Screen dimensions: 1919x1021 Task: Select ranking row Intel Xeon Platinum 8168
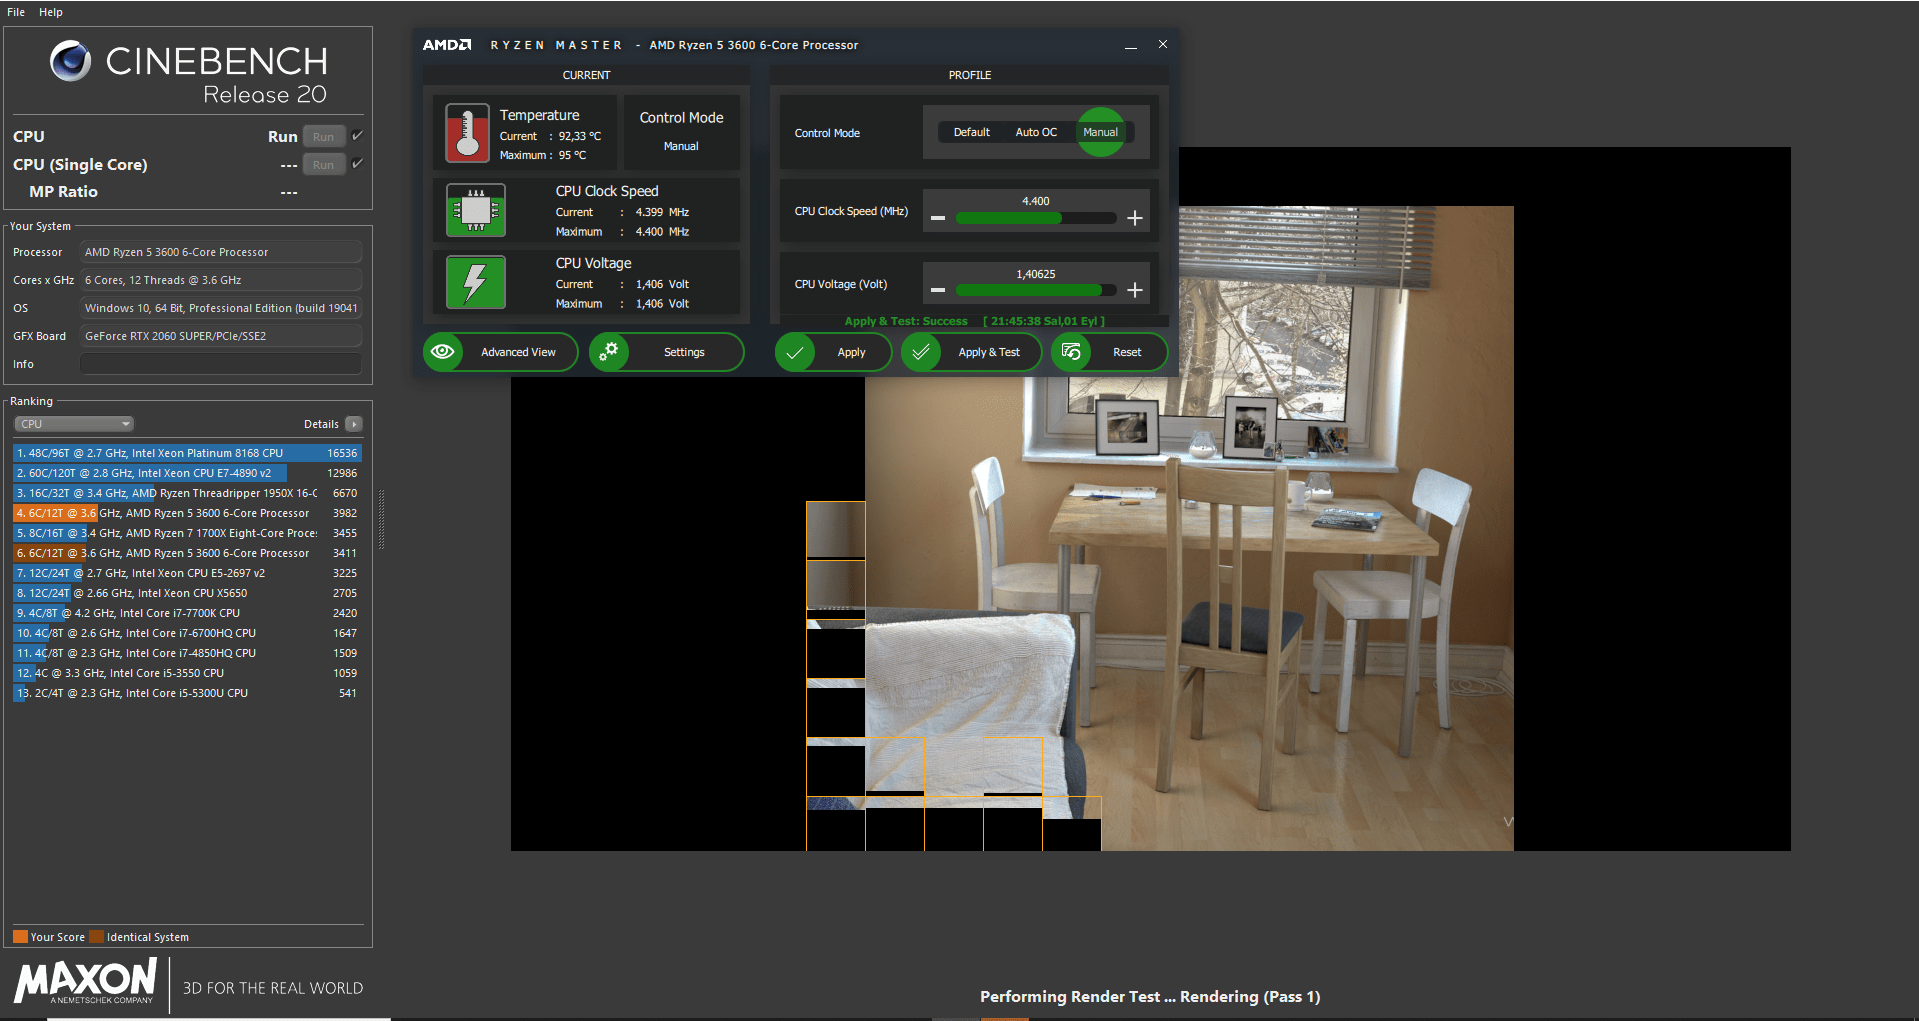point(187,453)
